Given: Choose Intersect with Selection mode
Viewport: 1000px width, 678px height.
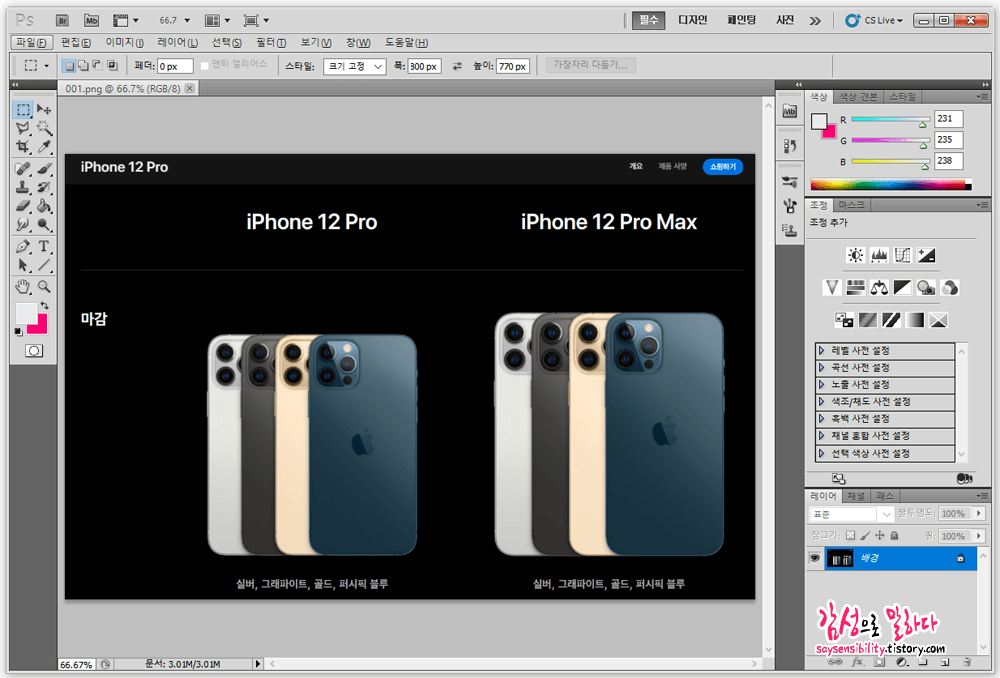Looking at the screenshot, I should [x=112, y=65].
